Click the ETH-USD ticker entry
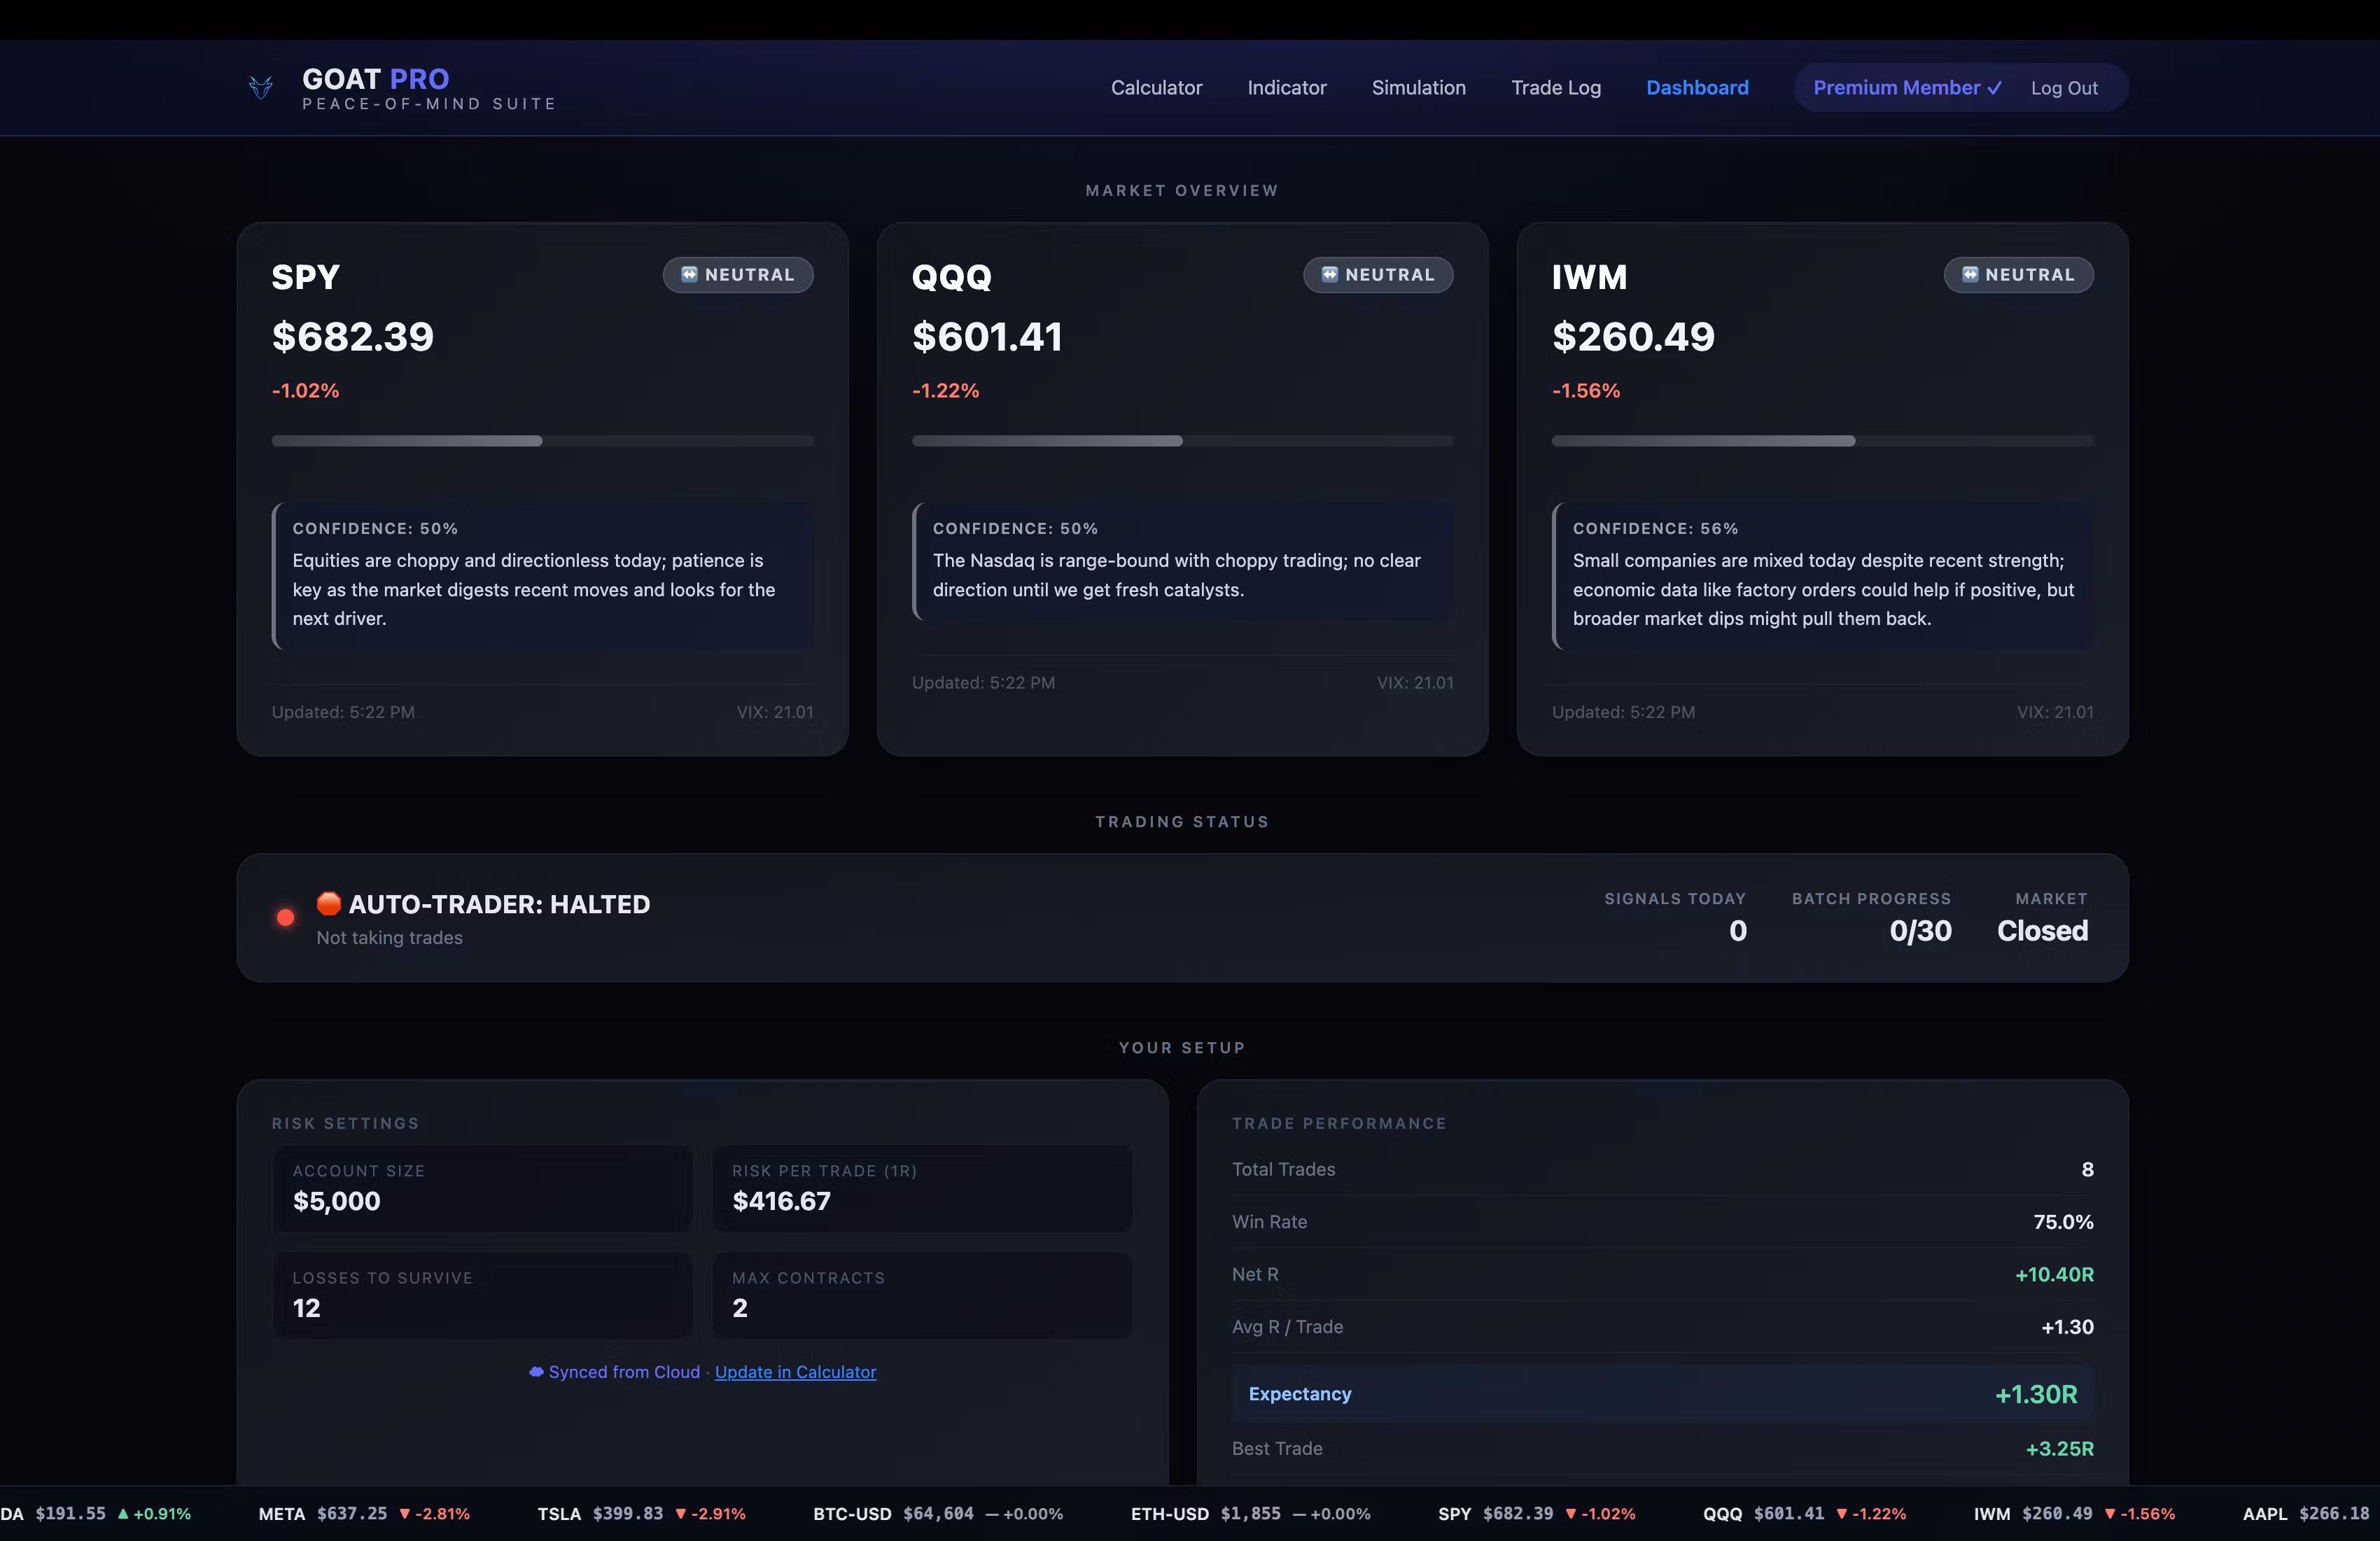The width and height of the screenshot is (2380, 1541). [1250, 1514]
